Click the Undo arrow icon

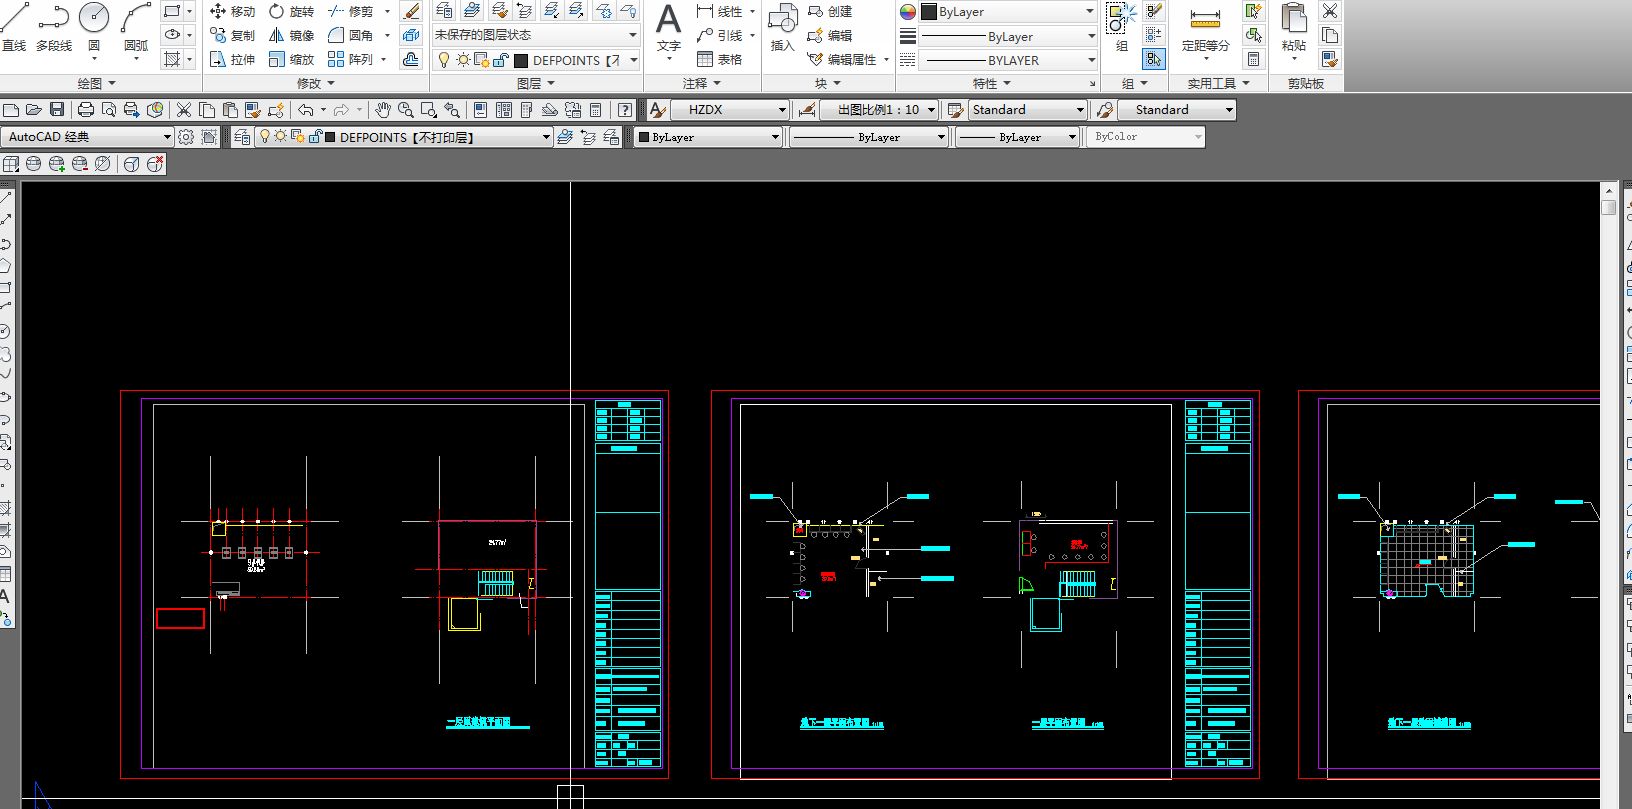coord(306,110)
